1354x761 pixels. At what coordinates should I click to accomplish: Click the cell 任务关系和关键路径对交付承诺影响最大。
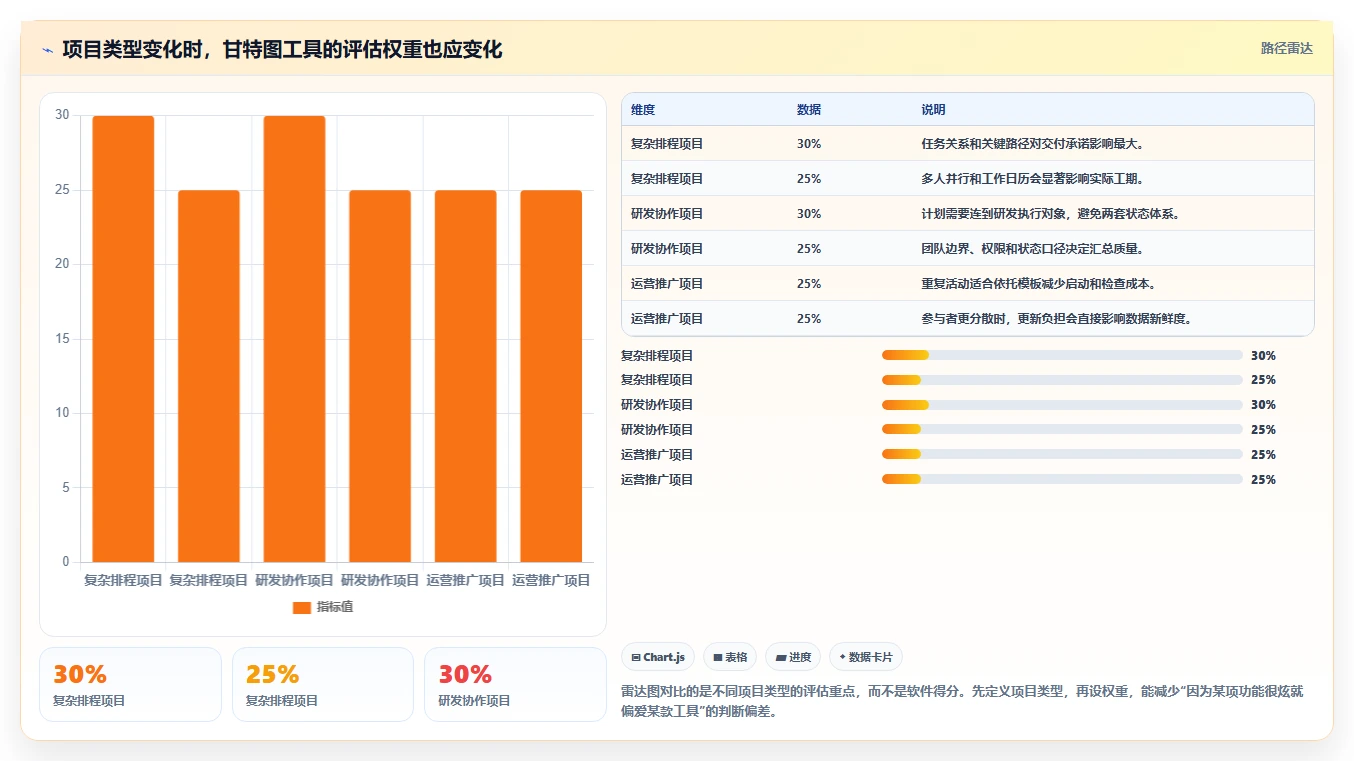pyautogui.click(x=1033, y=144)
